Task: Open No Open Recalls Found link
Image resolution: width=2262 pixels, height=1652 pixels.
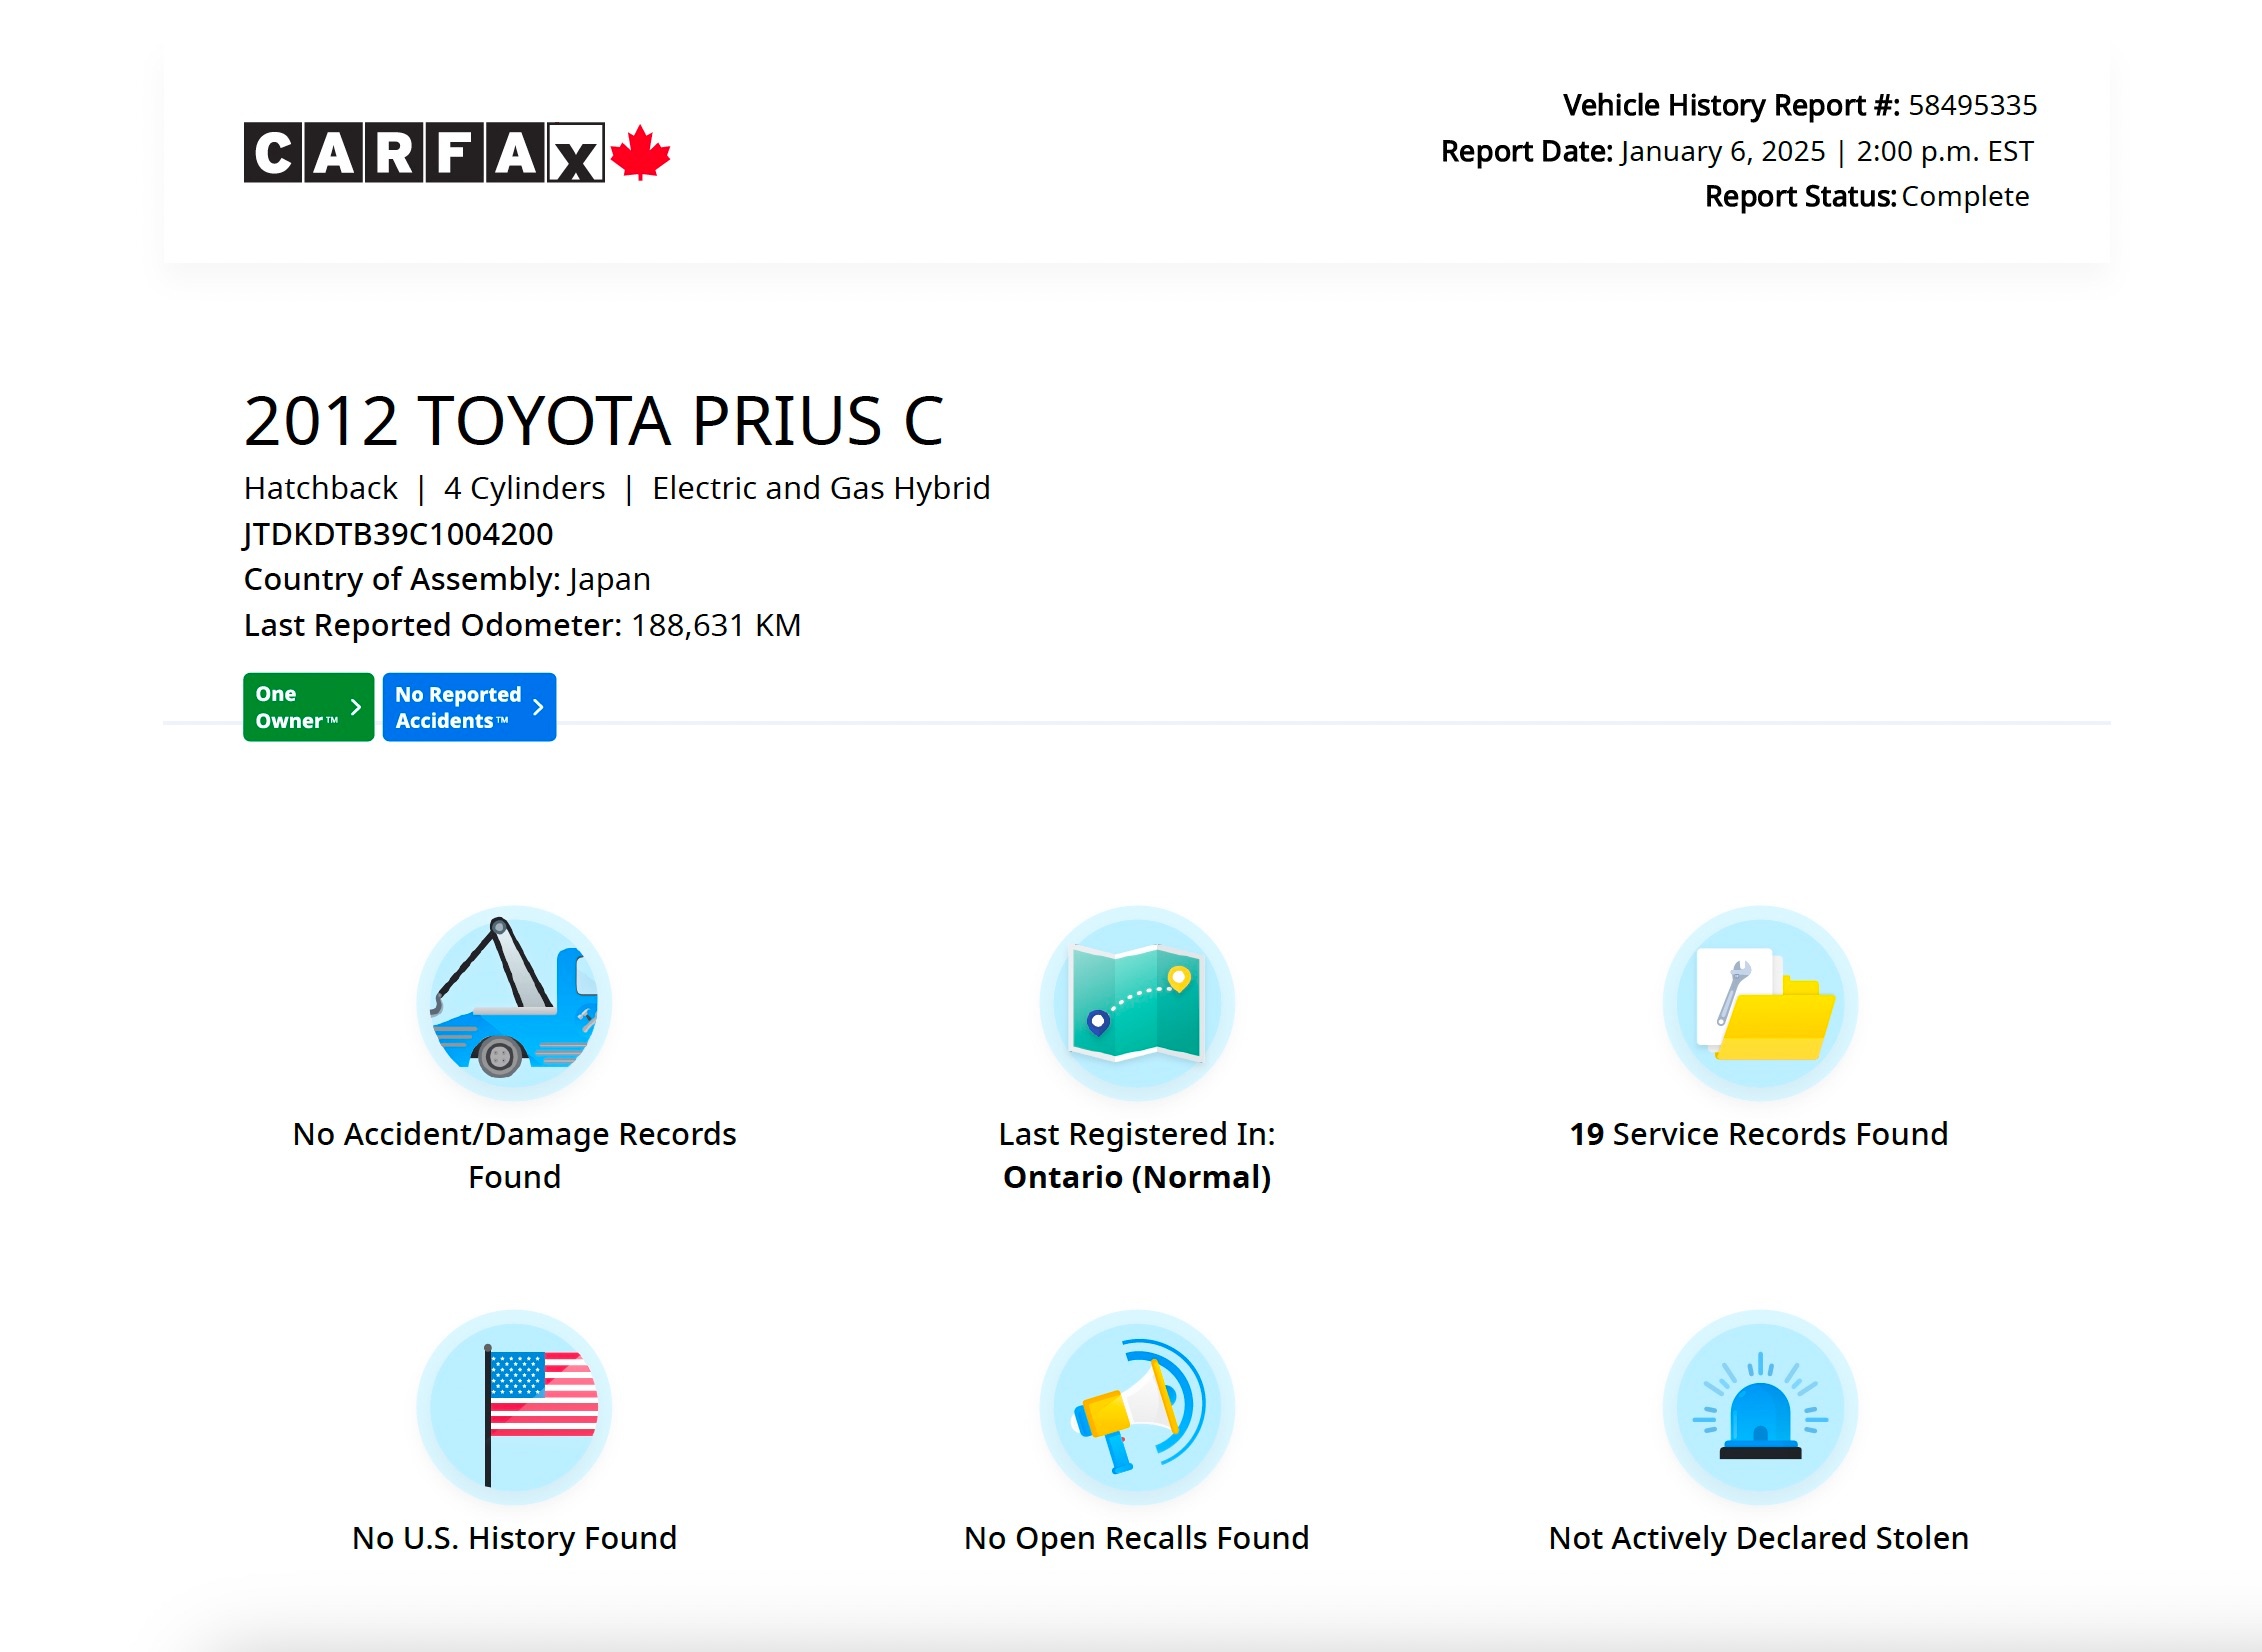Action: [x=1137, y=1538]
